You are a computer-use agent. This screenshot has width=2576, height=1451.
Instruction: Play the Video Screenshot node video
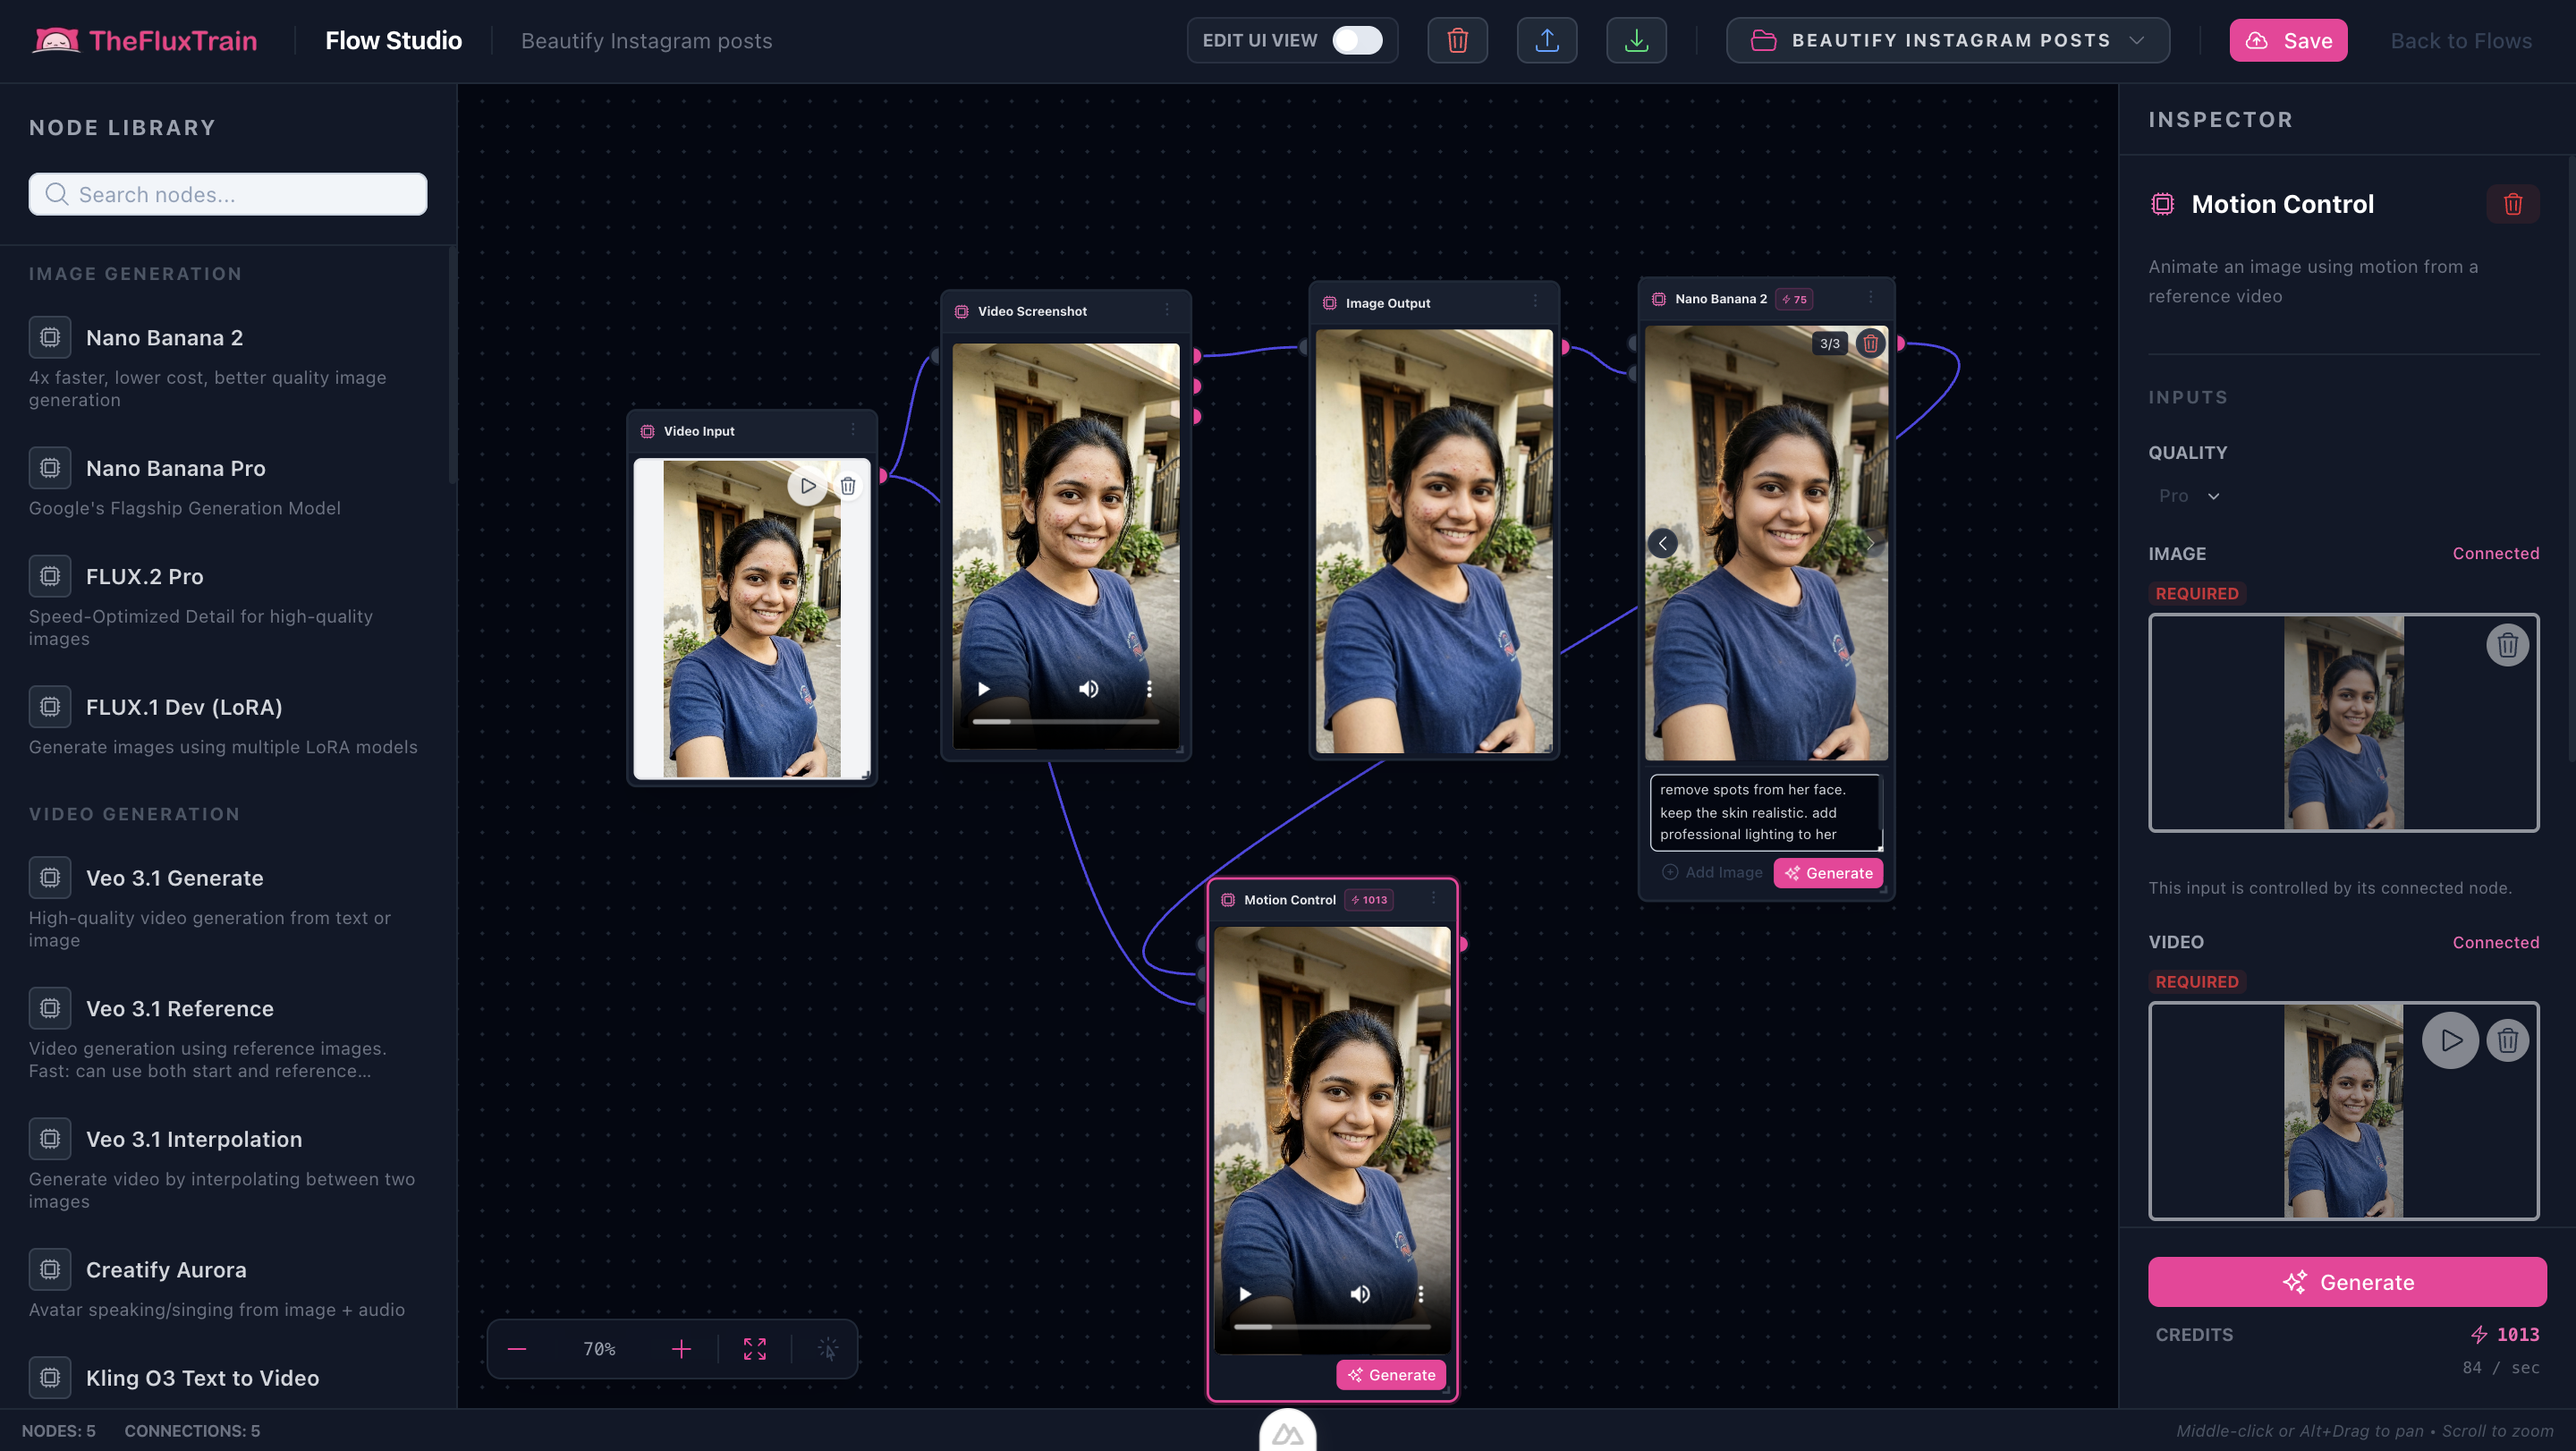(984, 688)
